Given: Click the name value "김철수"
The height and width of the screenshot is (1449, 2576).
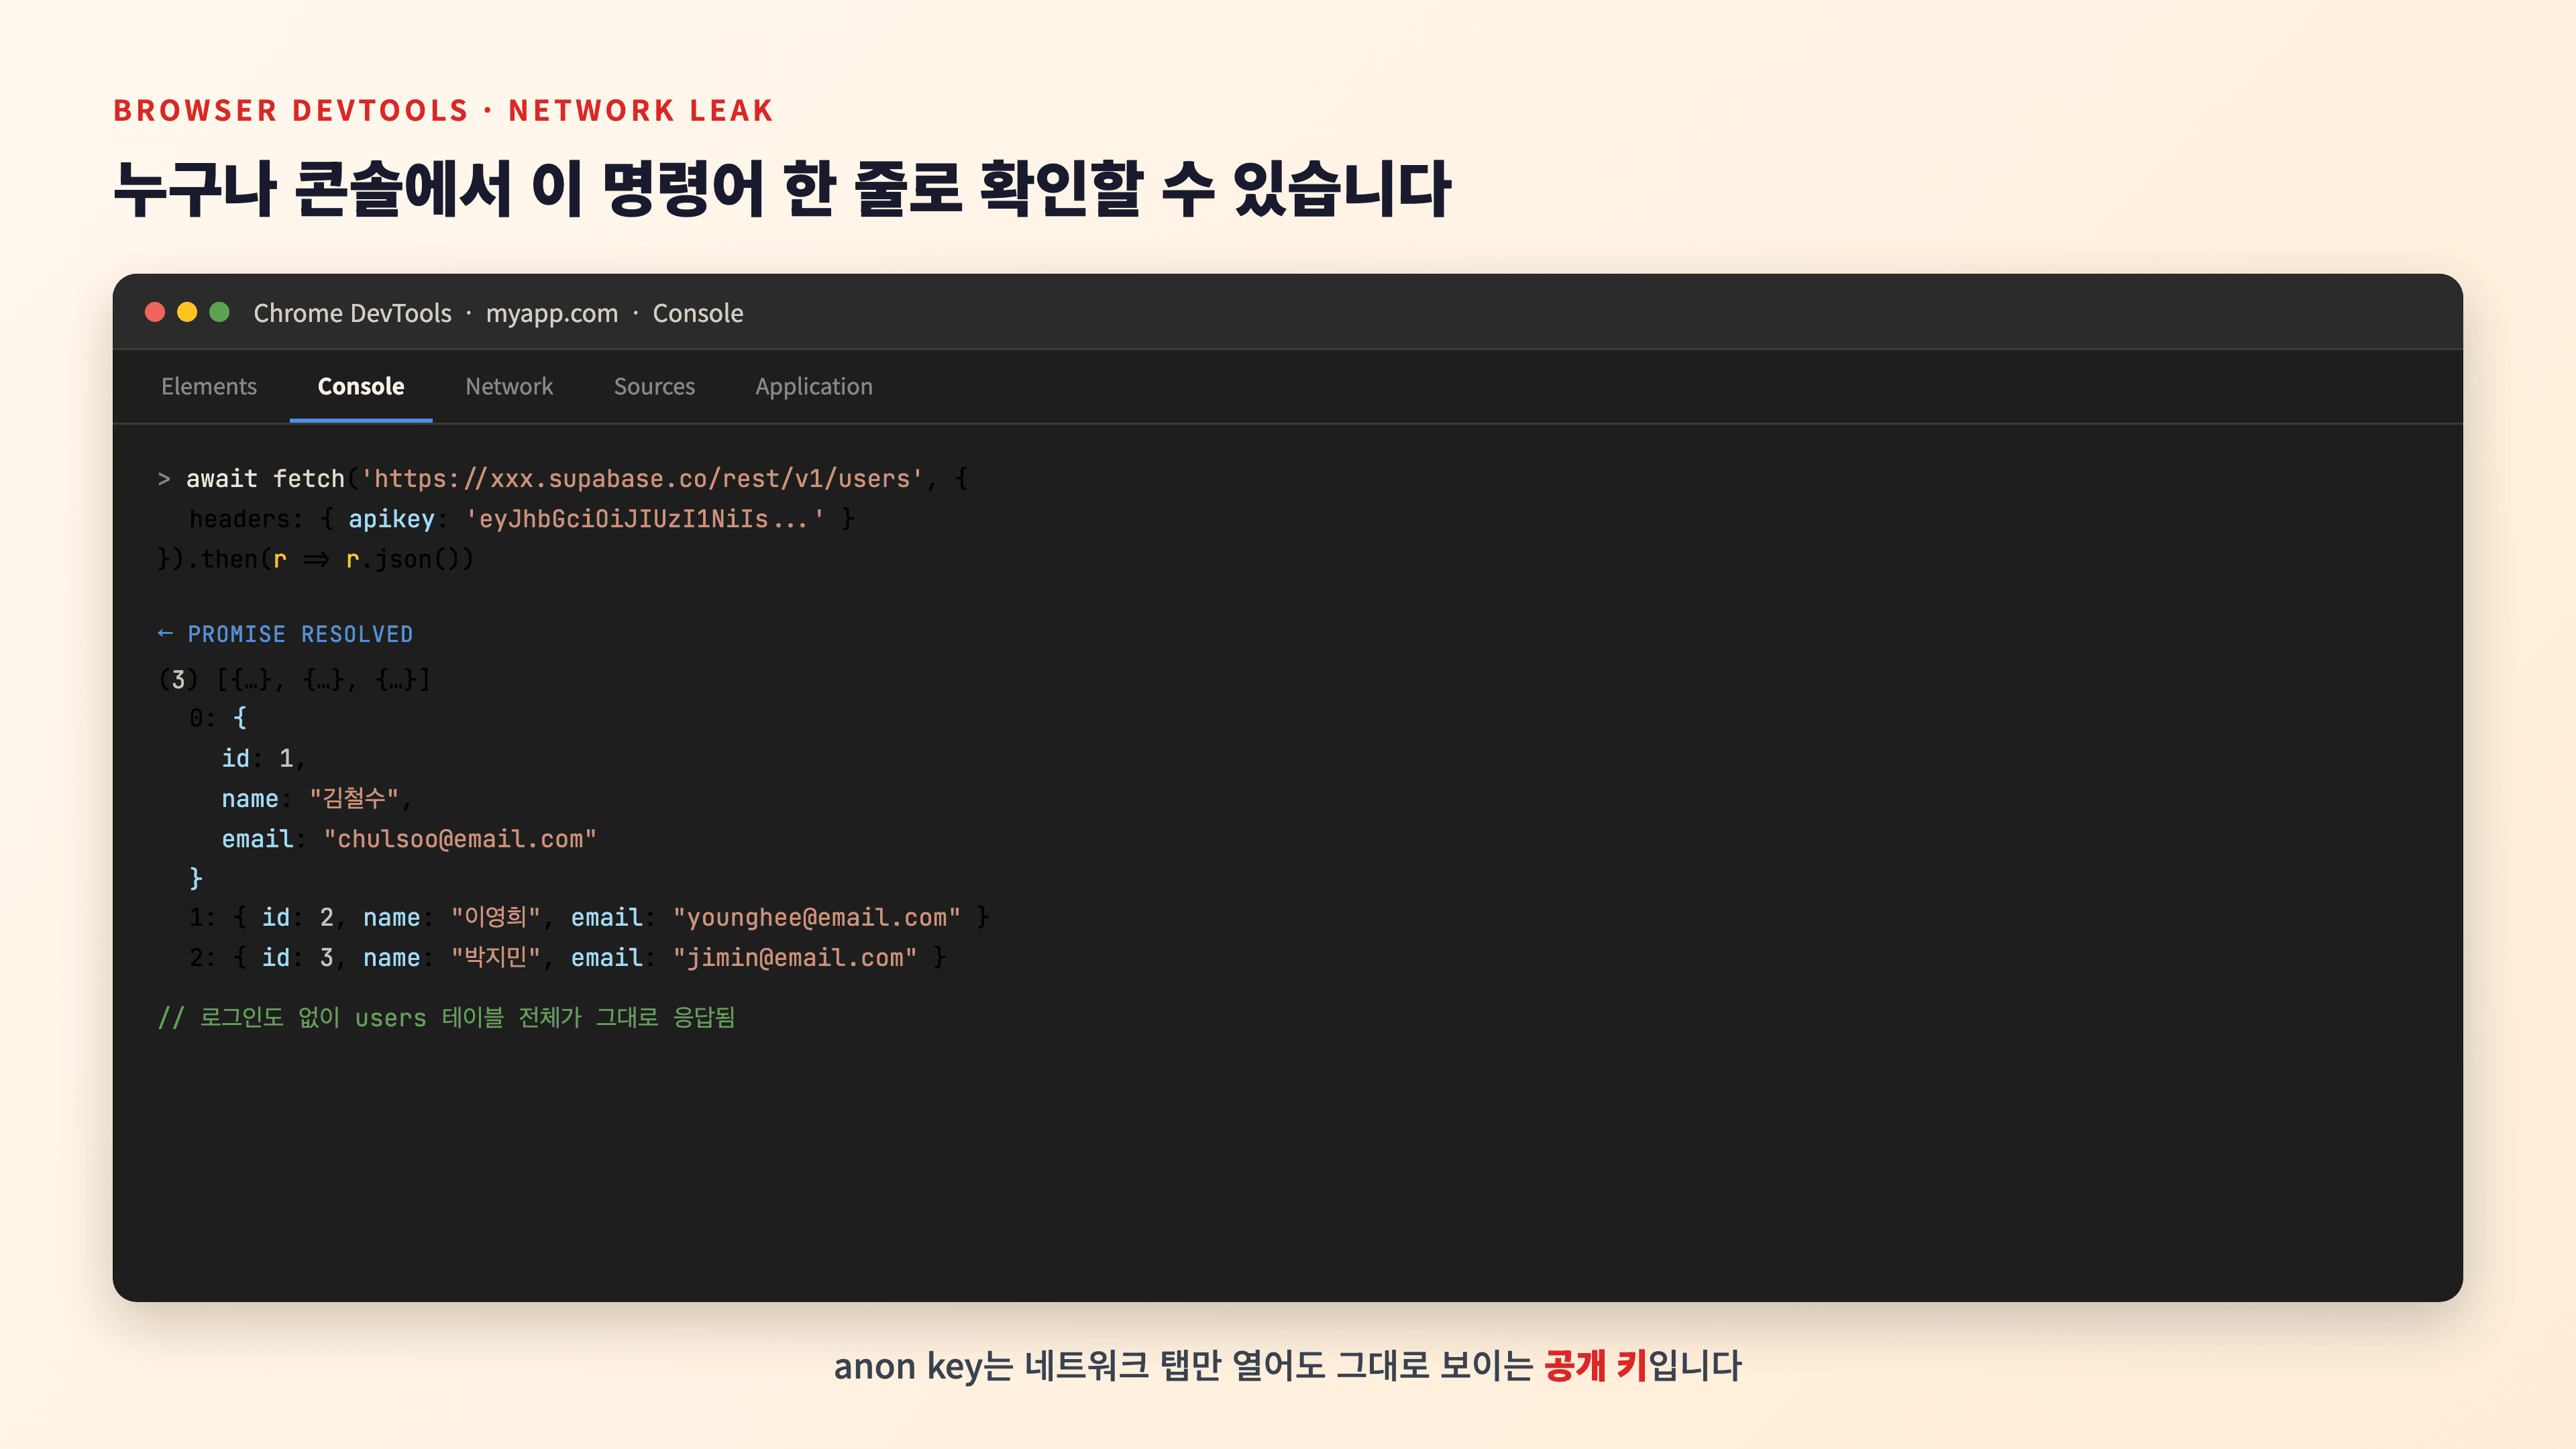Looking at the screenshot, I should pyautogui.click(x=354, y=798).
